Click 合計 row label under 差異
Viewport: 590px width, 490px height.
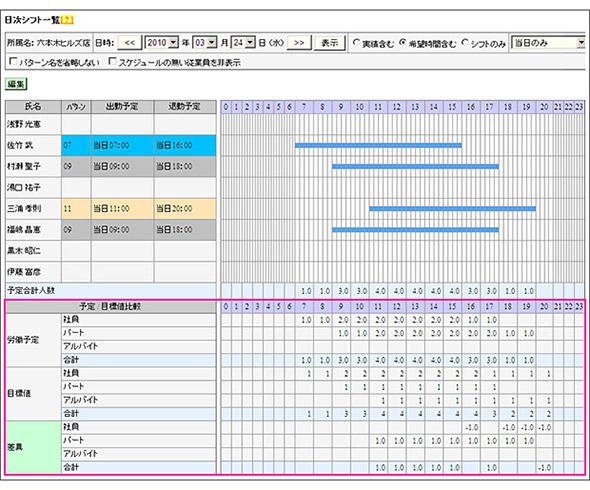pos(71,467)
